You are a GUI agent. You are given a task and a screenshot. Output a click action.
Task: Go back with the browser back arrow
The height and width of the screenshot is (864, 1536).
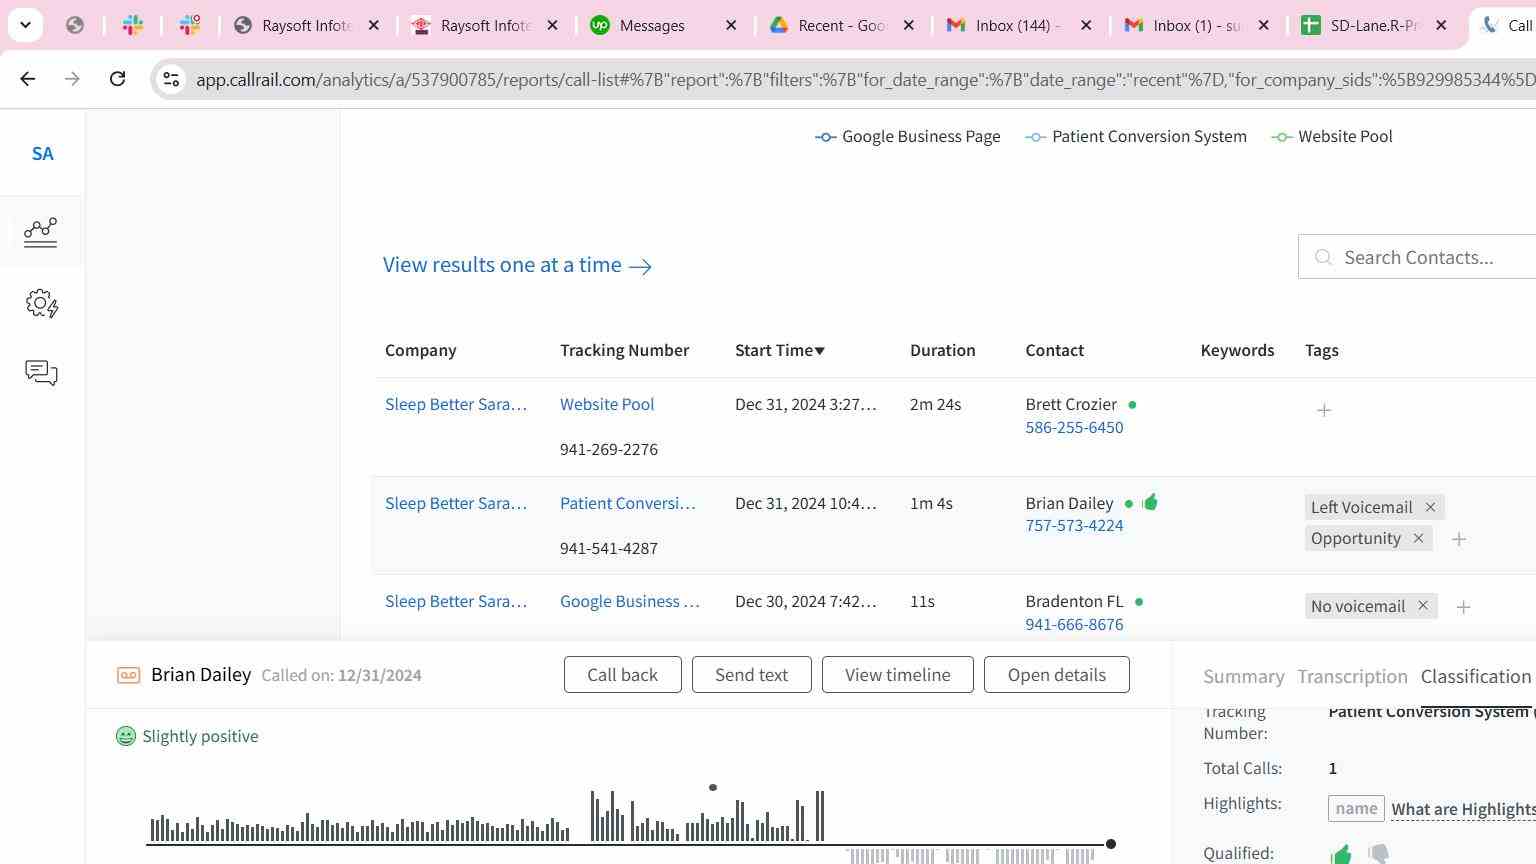(28, 79)
